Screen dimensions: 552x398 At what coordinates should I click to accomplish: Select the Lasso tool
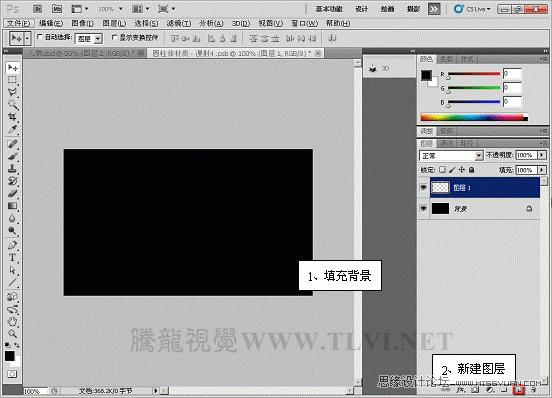pyautogui.click(x=13, y=92)
